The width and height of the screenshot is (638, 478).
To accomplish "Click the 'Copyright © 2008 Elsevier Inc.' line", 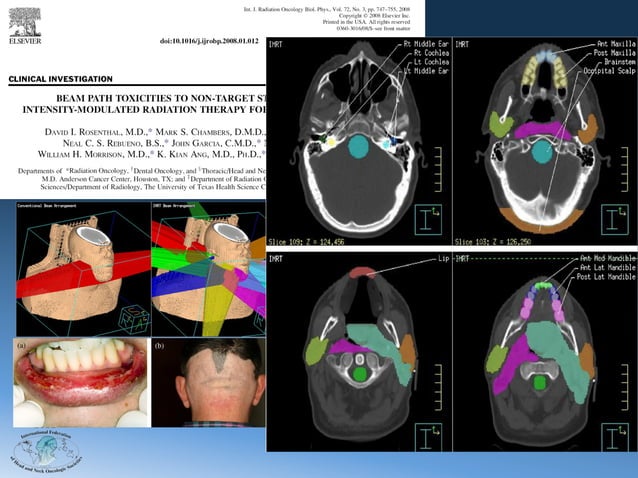I will [x=374, y=15].
